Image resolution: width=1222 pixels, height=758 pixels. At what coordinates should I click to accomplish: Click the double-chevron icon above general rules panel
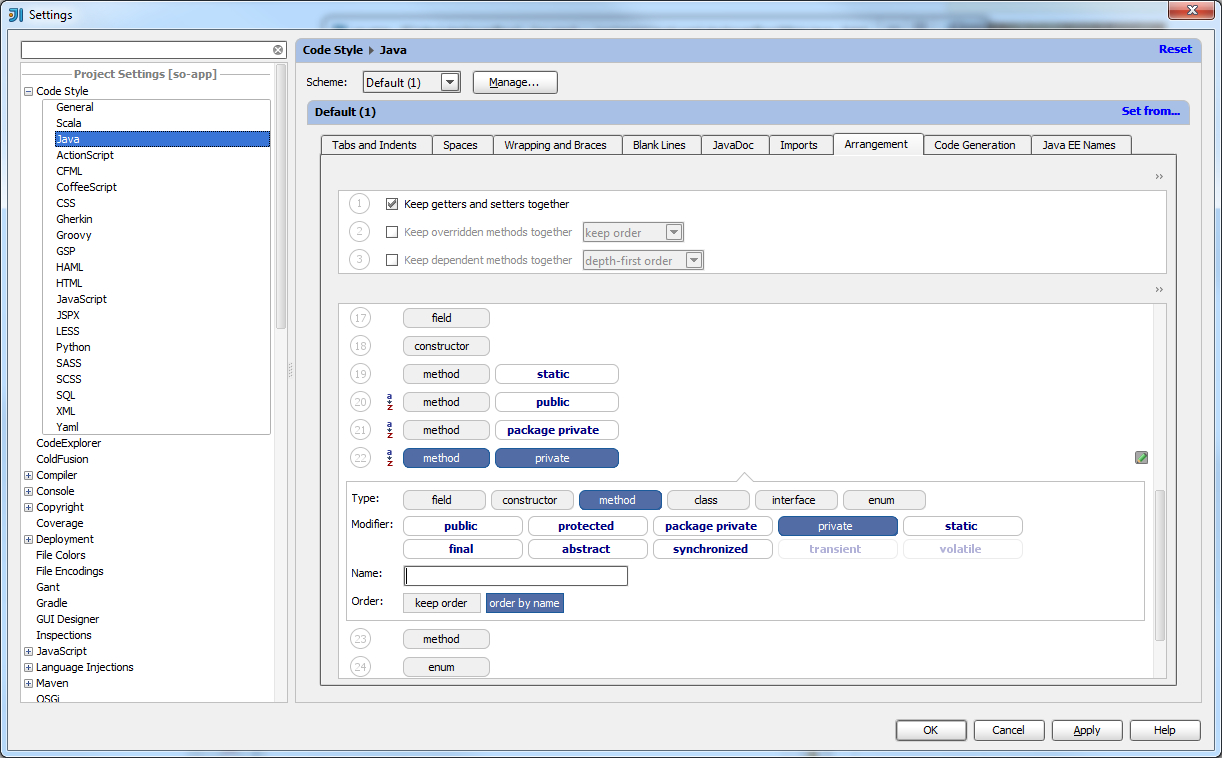tap(1159, 177)
